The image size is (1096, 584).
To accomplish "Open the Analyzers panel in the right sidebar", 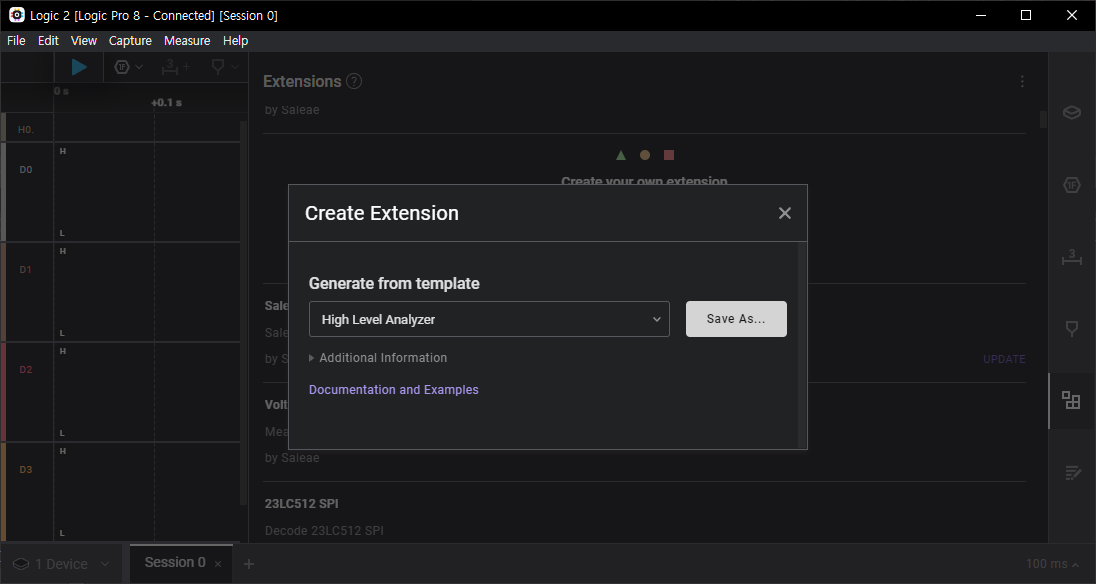I will coord(1072,185).
